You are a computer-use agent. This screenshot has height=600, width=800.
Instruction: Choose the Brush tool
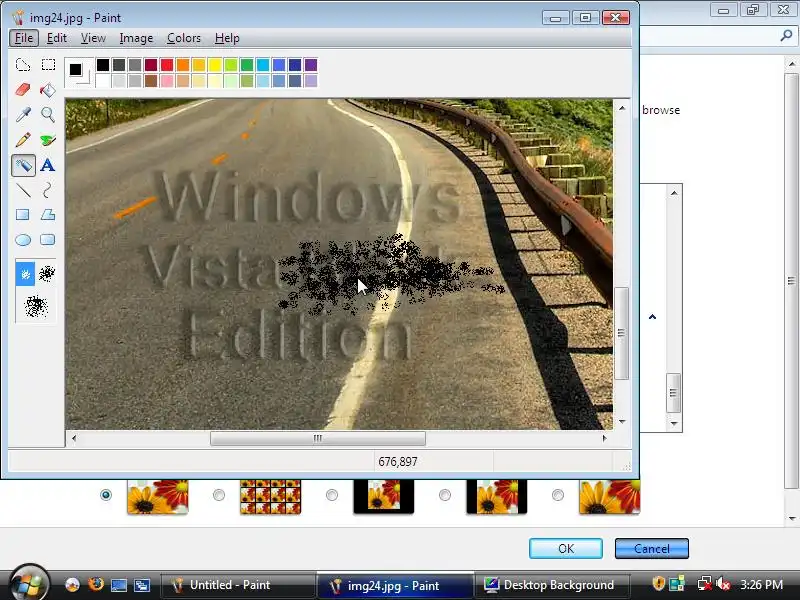(x=48, y=140)
